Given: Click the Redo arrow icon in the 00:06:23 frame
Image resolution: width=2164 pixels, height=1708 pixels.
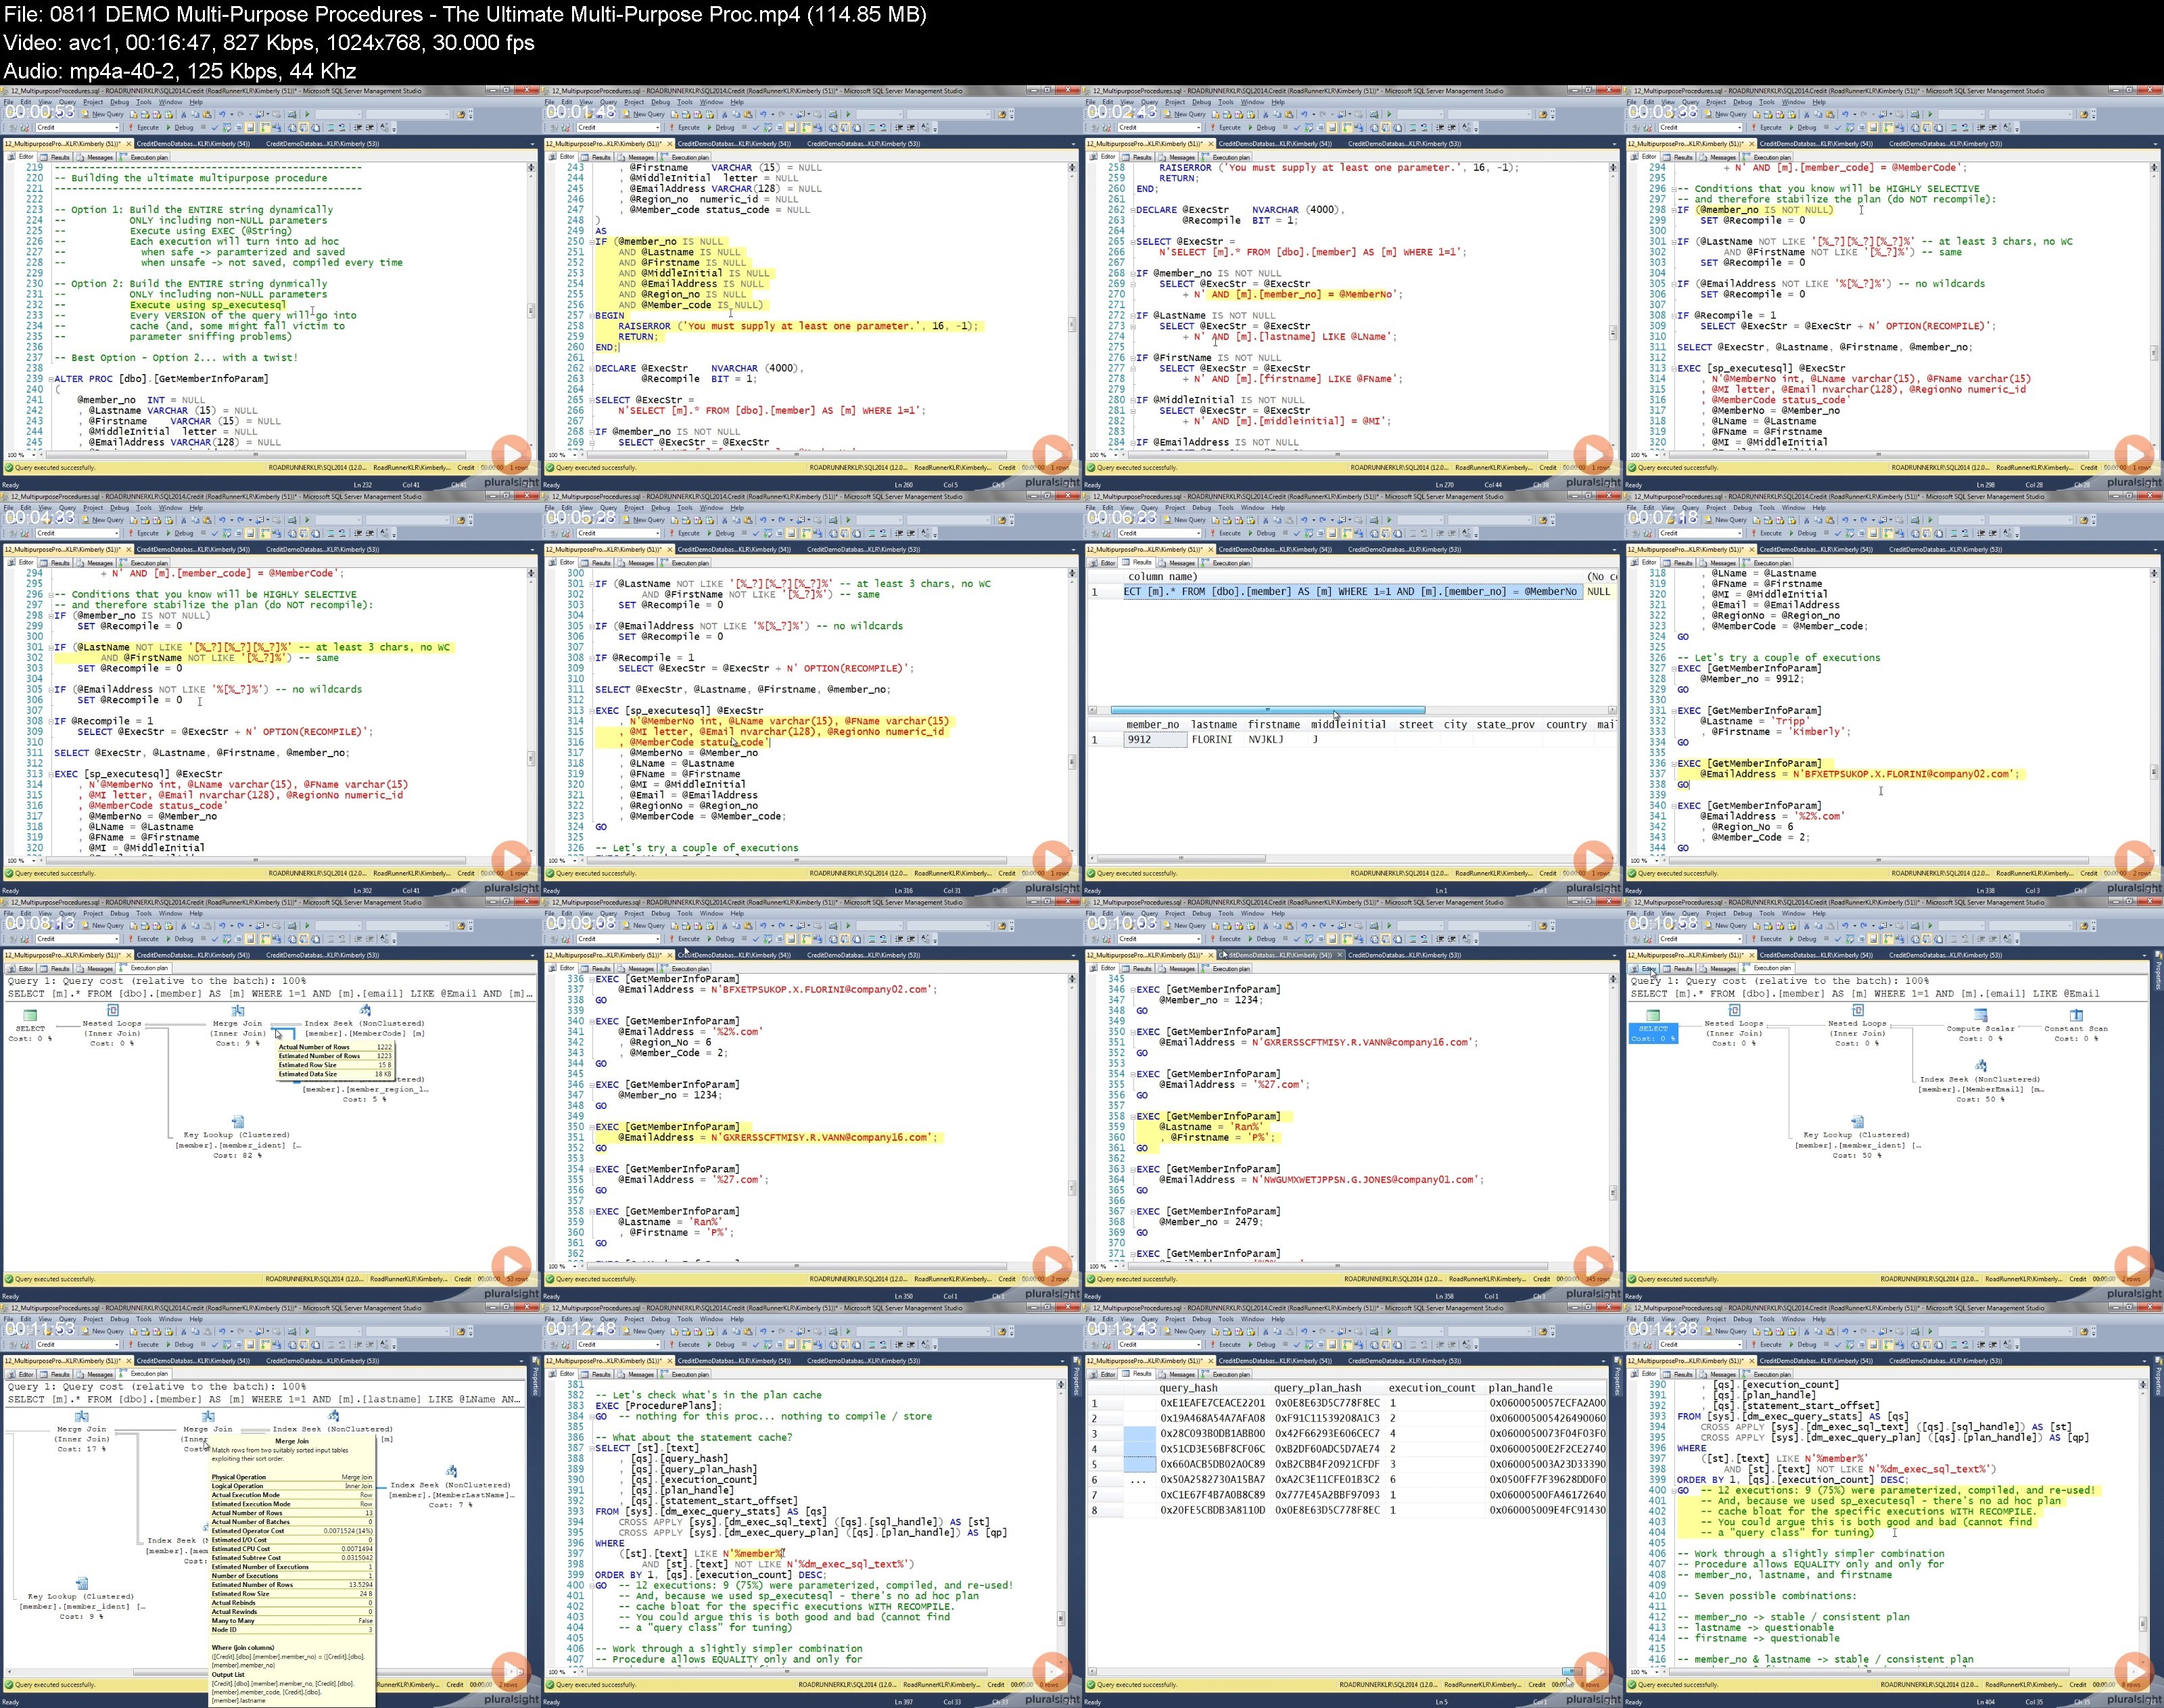Looking at the screenshot, I should click(x=1322, y=520).
